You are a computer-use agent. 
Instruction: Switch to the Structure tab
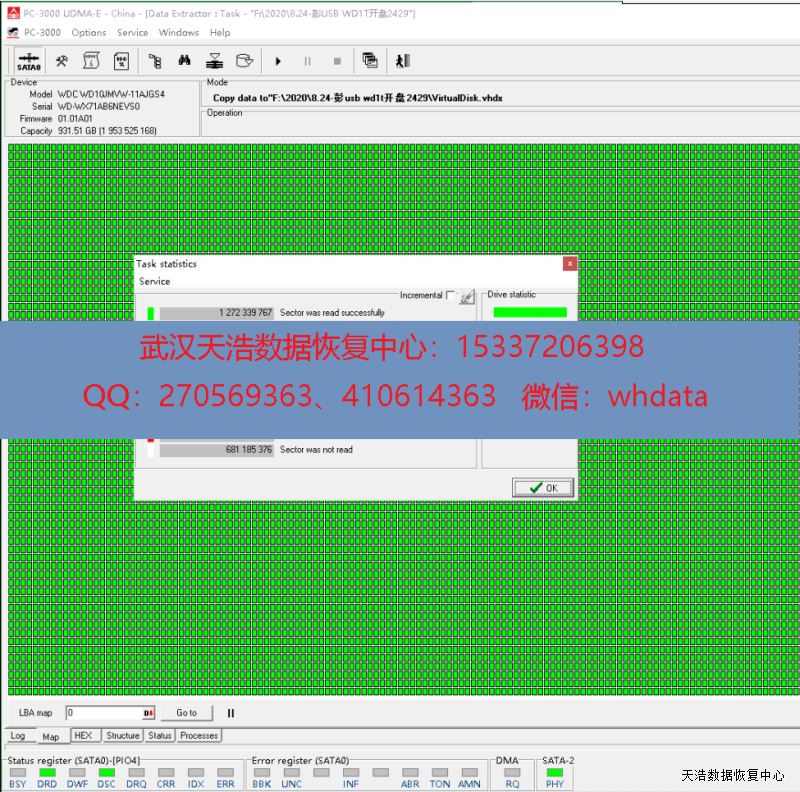(123, 736)
